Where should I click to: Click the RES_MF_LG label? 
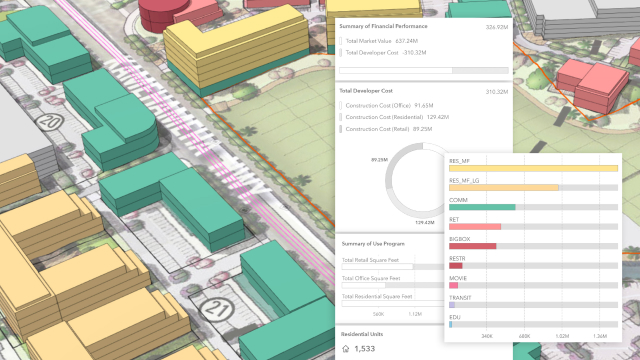(x=464, y=181)
